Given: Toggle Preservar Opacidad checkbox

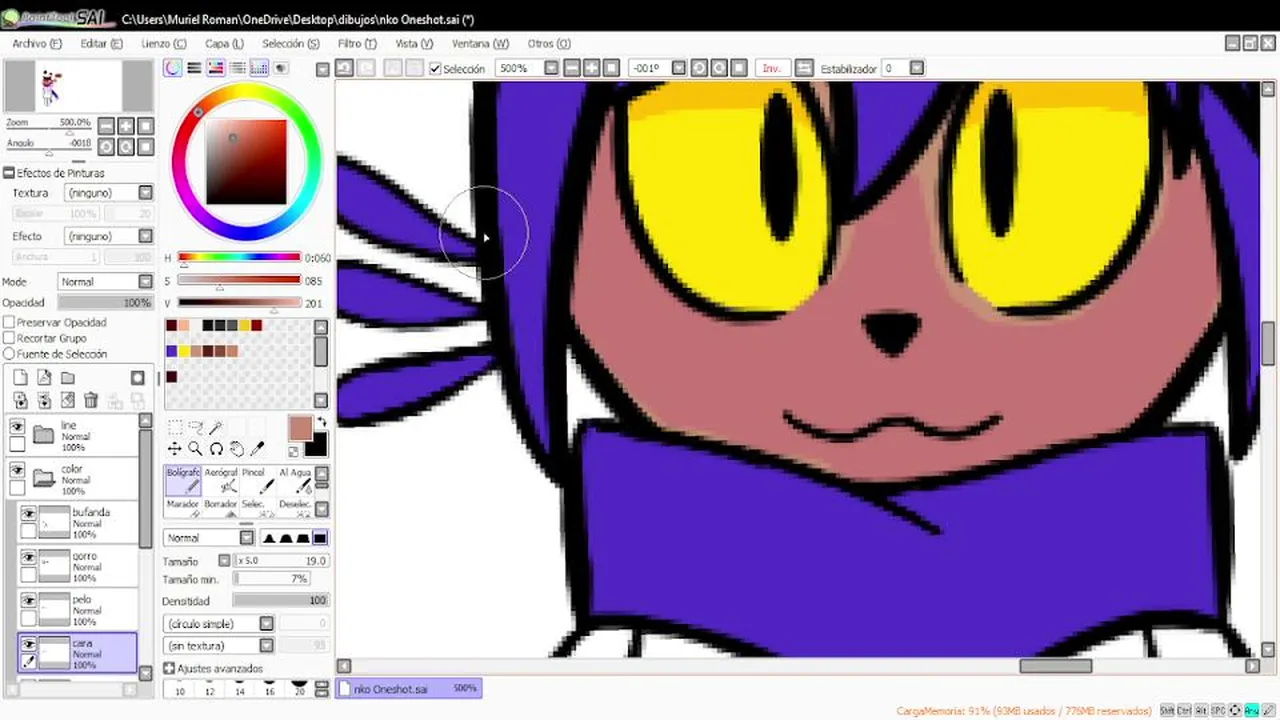Looking at the screenshot, I should (x=9, y=322).
